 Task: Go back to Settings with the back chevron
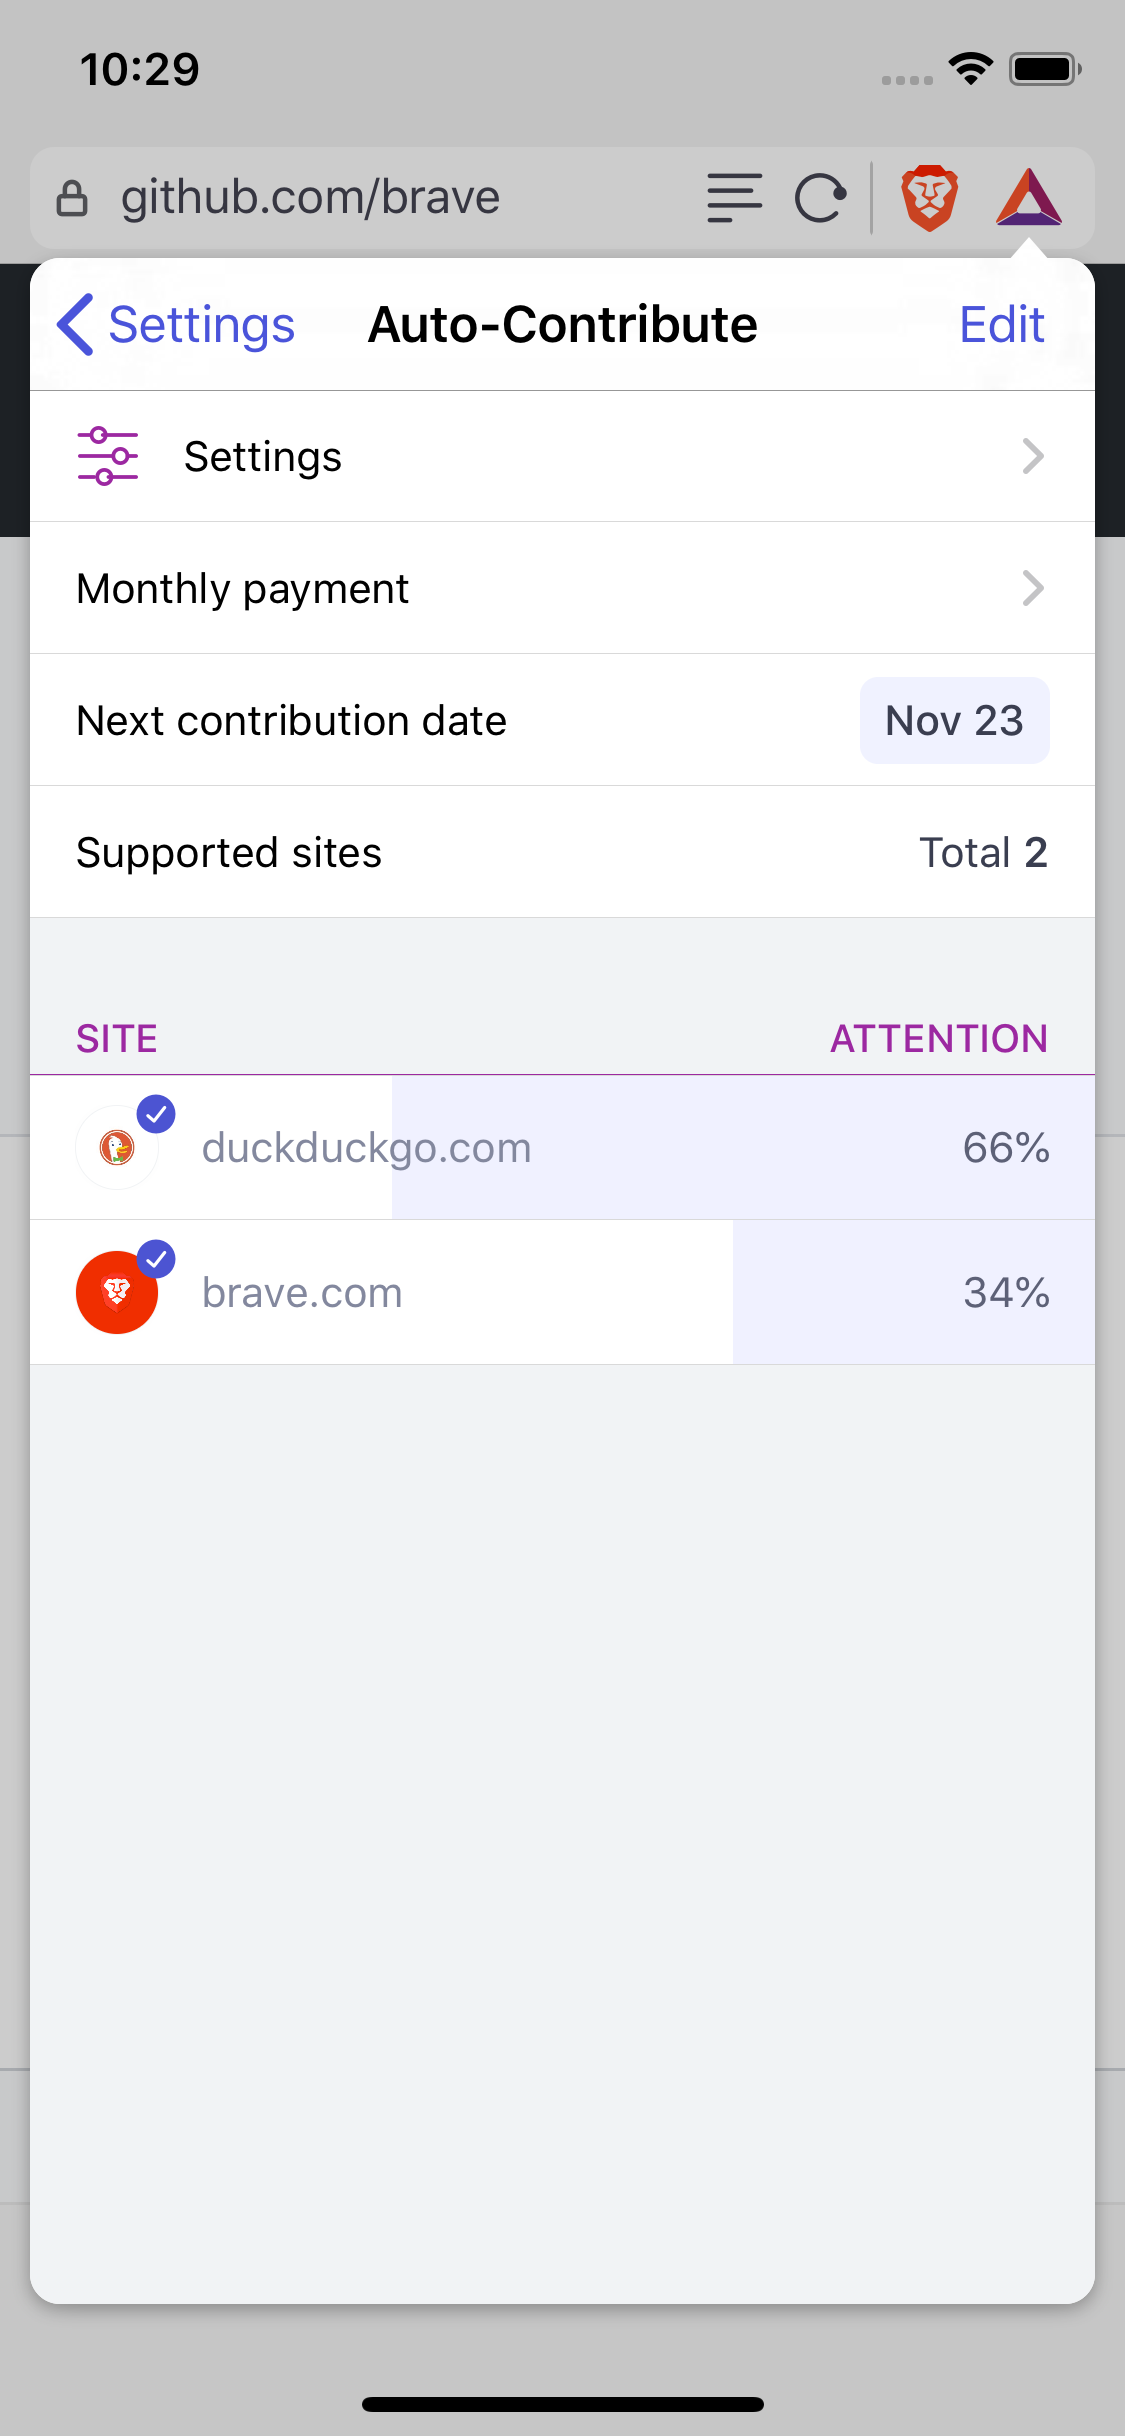[x=76, y=324]
